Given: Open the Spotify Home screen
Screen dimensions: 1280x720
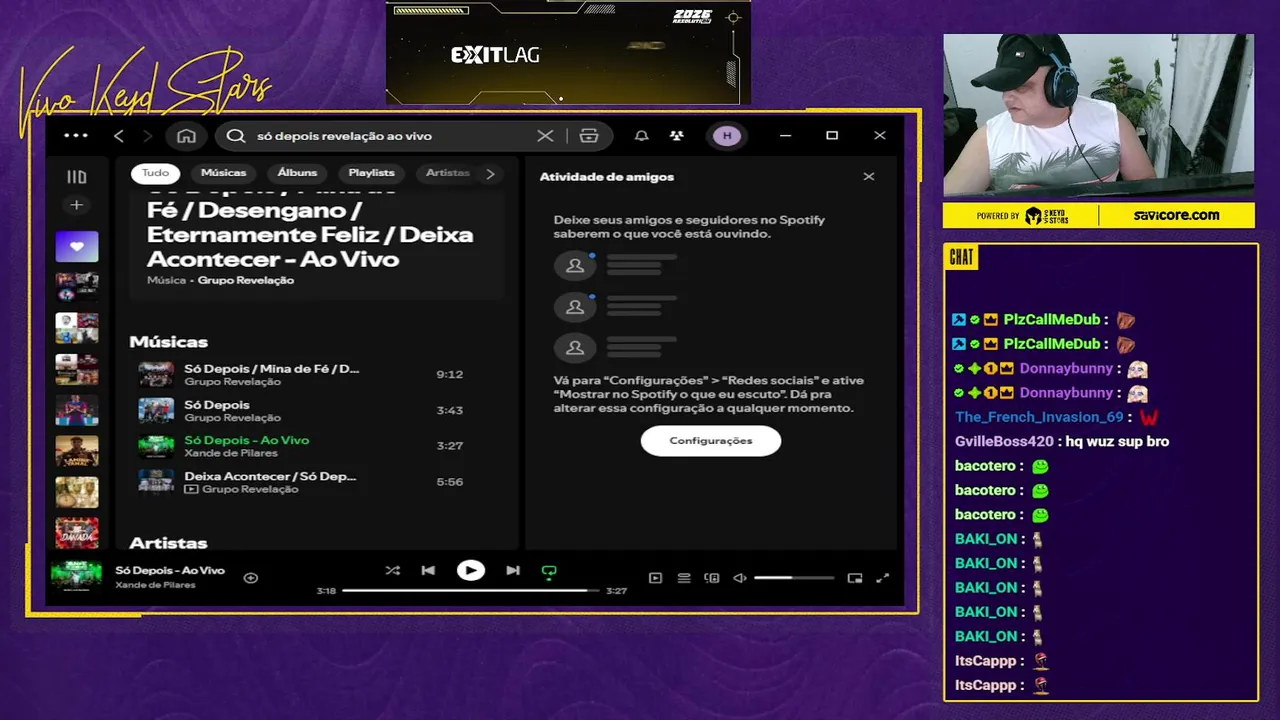Looking at the screenshot, I should (186, 136).
